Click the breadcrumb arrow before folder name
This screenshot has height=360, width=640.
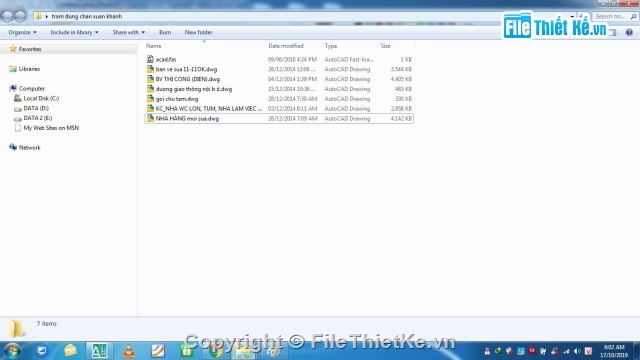tap(47, 16)
